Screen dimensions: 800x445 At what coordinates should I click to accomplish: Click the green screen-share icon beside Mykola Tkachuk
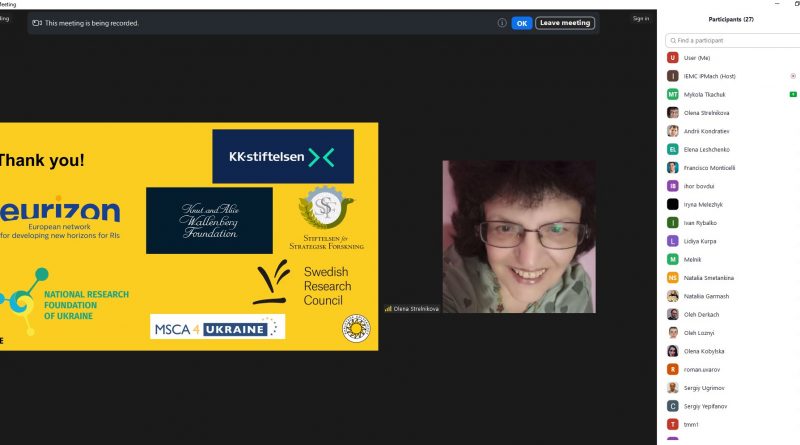pyautogui.click(x=792, y=94)
